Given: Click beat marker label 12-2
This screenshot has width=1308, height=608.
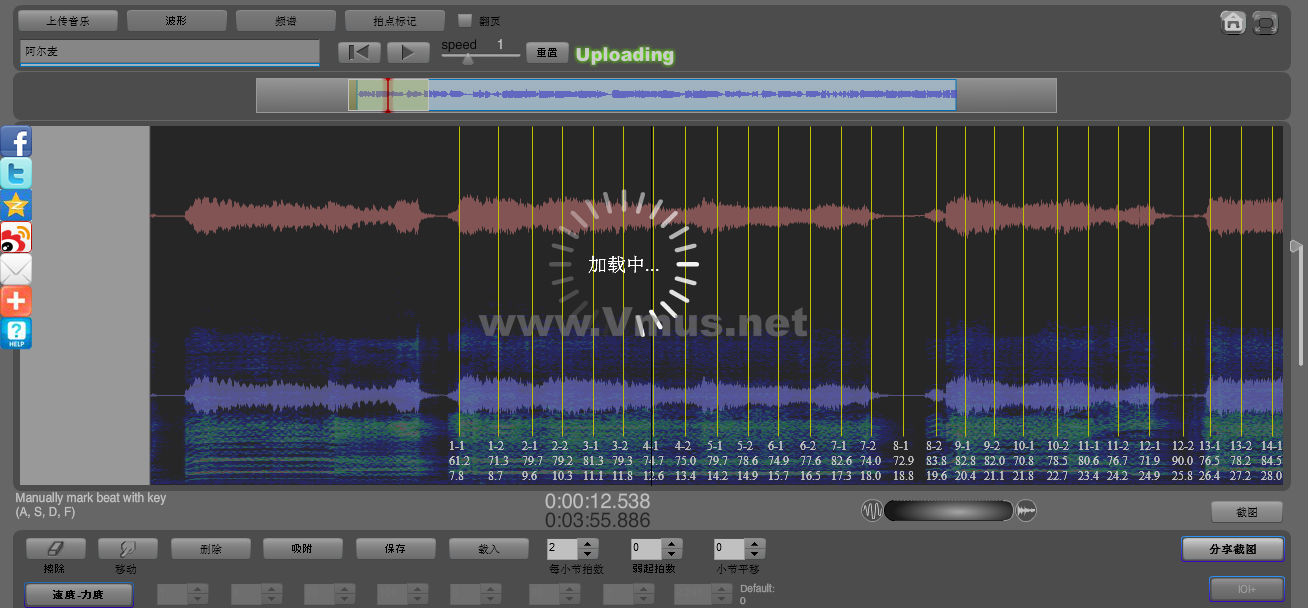Looking at the screenshot, I should pos(1182,446).
